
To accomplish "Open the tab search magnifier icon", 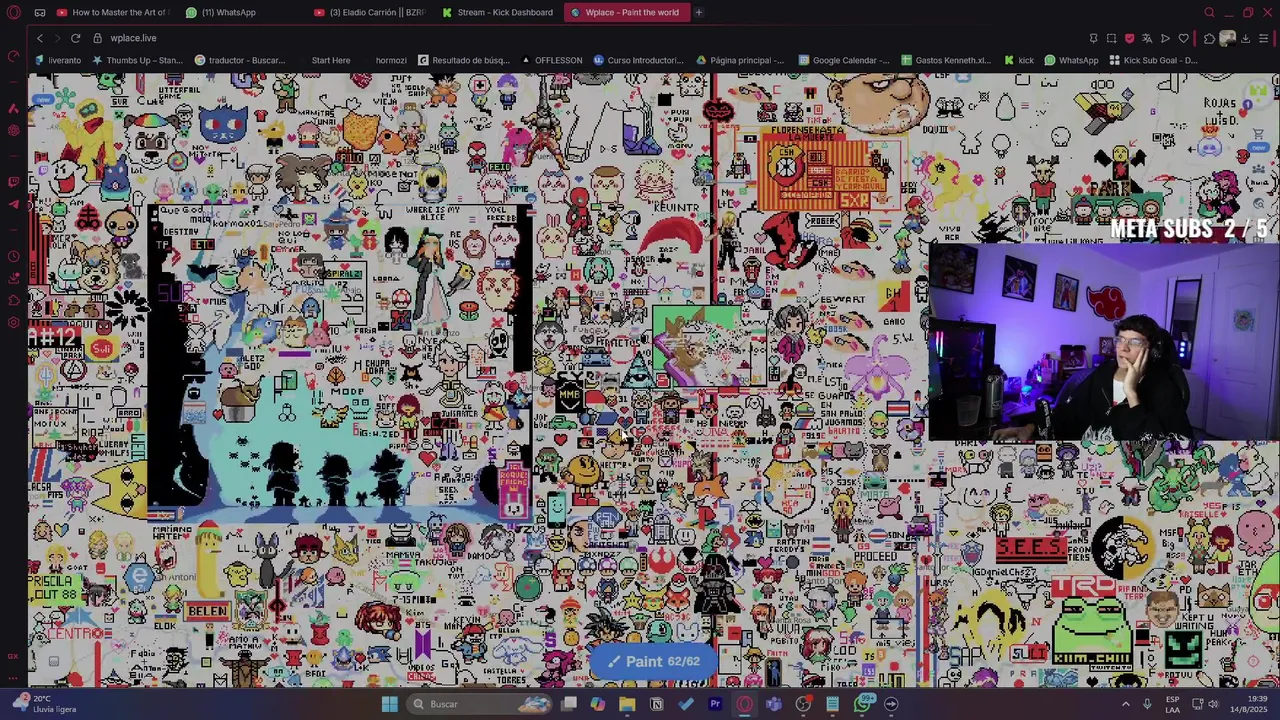I will (1209, 12).
